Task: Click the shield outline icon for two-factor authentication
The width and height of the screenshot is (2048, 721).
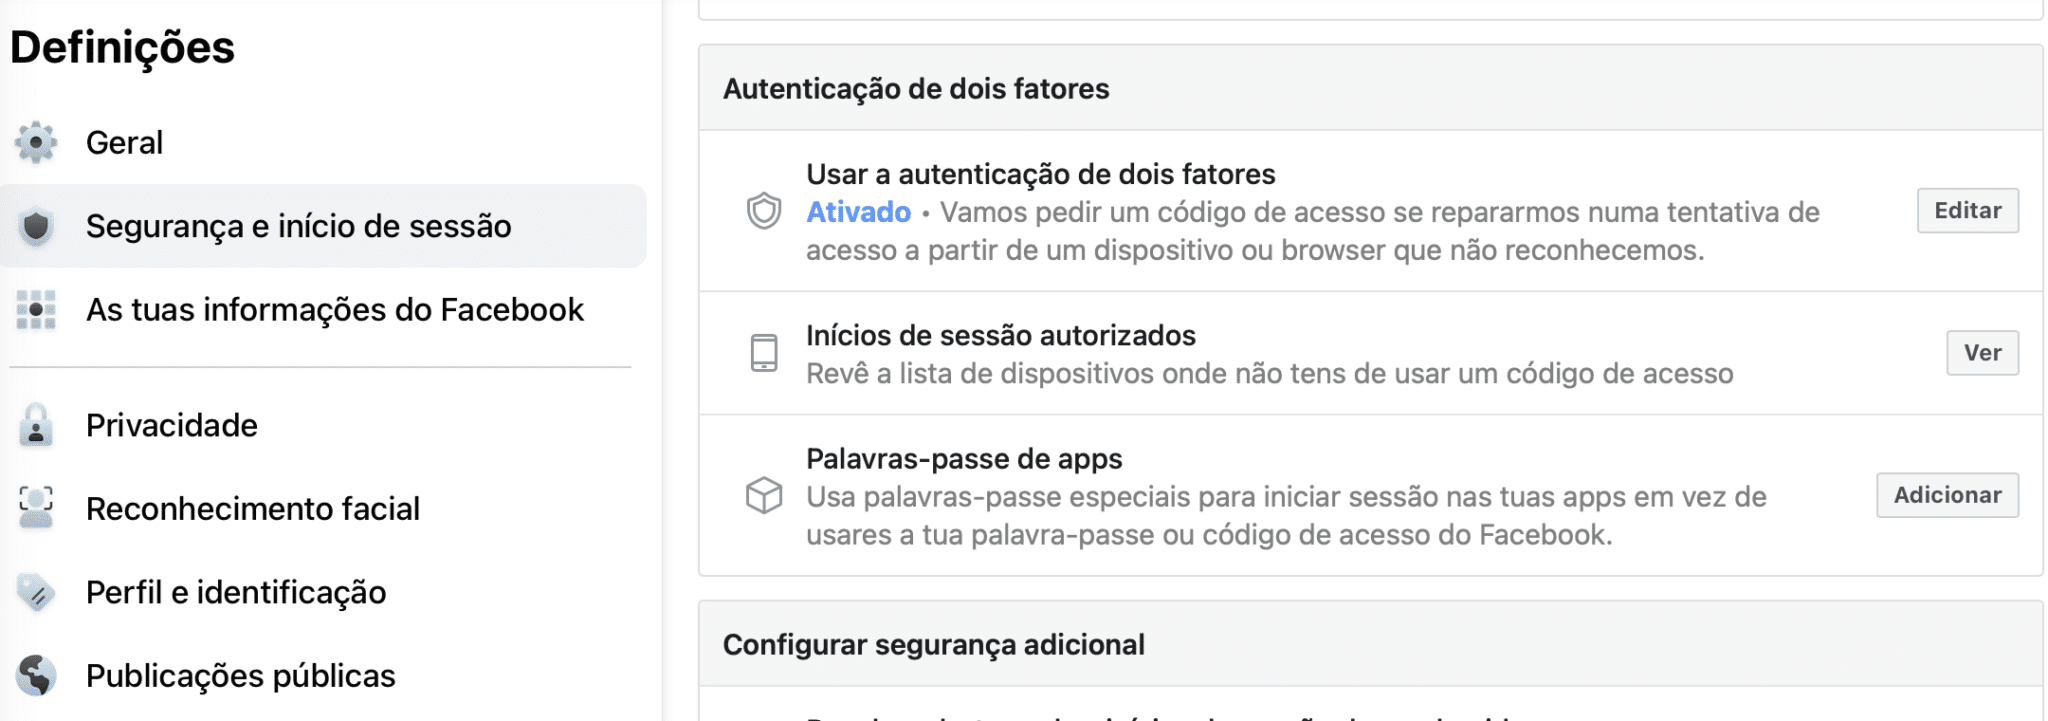Action: click(x=764, y=211)
